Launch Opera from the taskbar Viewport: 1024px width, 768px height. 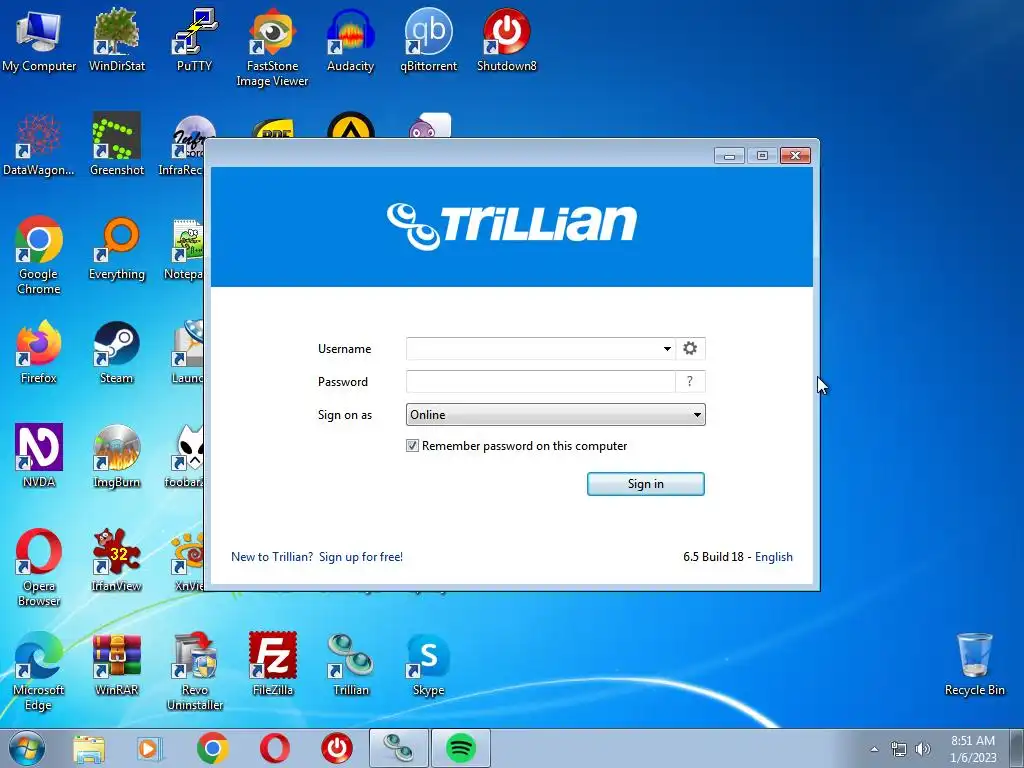(275, 748)
